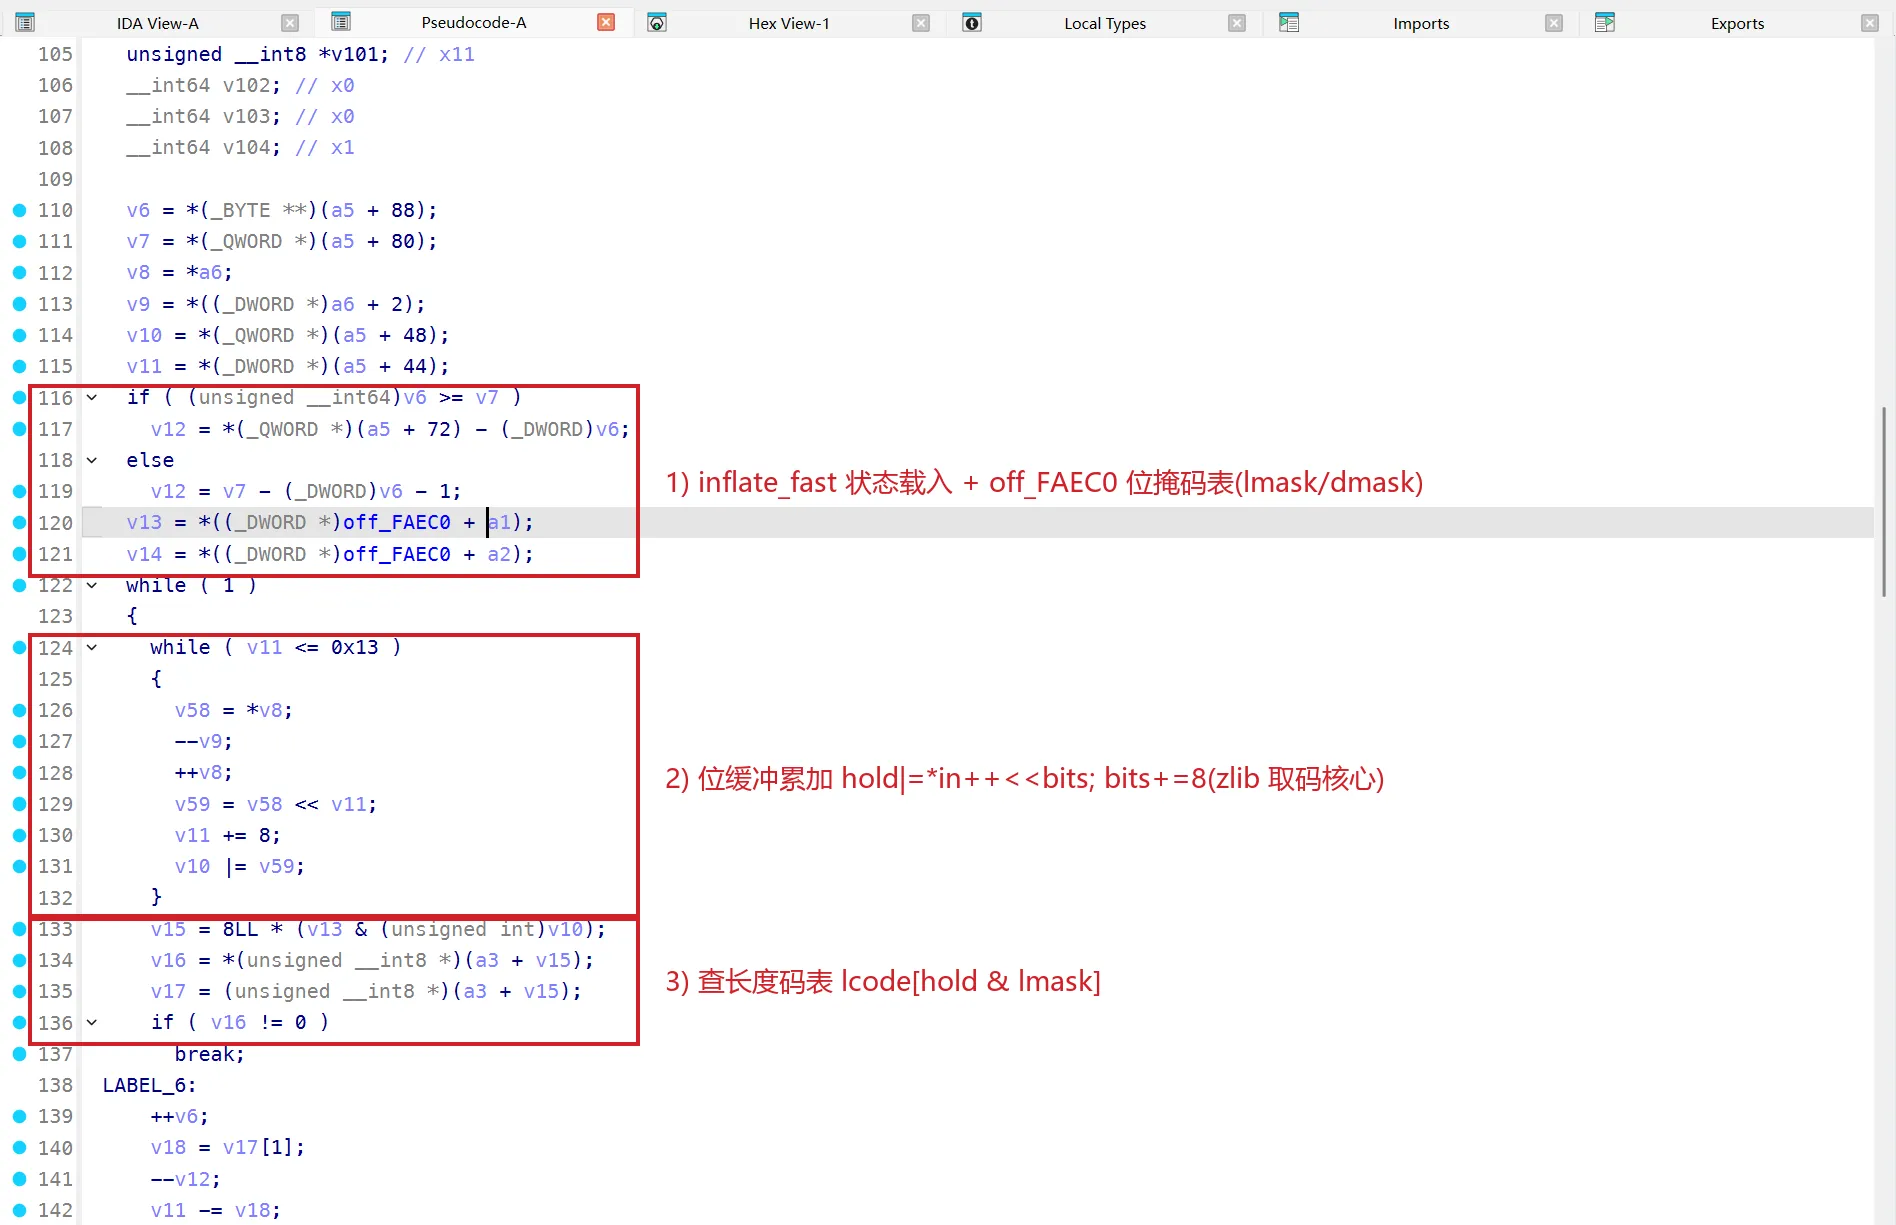Close the Exports tab
1896x1225 pixels.
pyautogui.click(x=1870, y=22)
